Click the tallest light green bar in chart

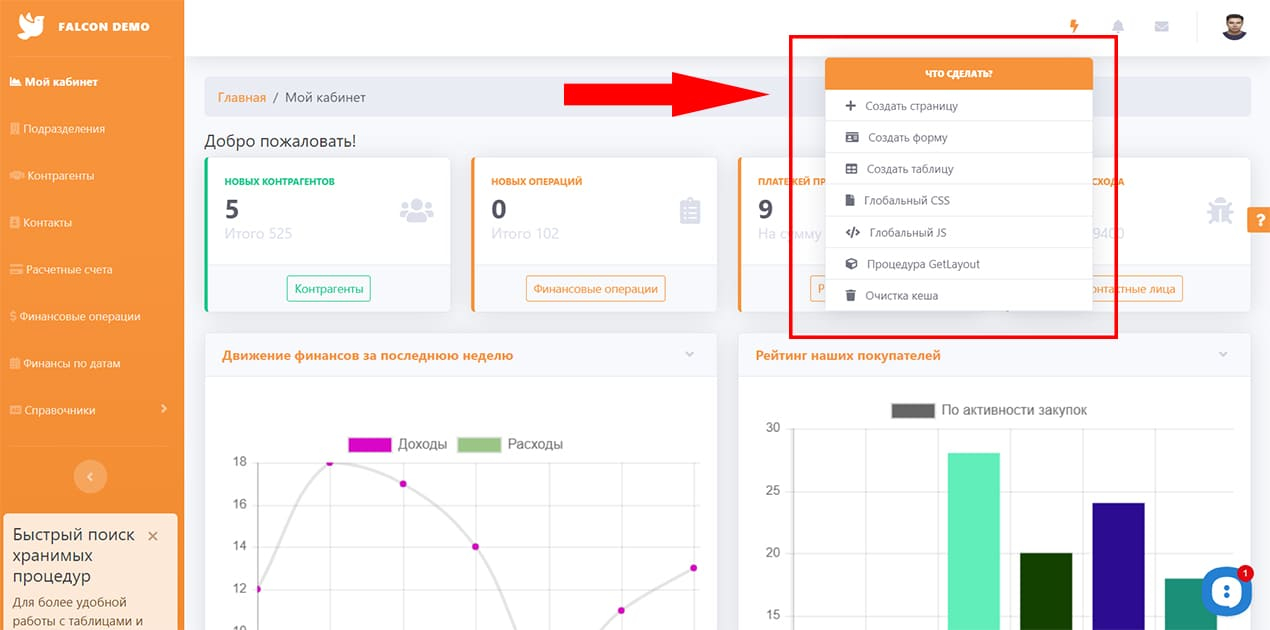tap(973, 541)
